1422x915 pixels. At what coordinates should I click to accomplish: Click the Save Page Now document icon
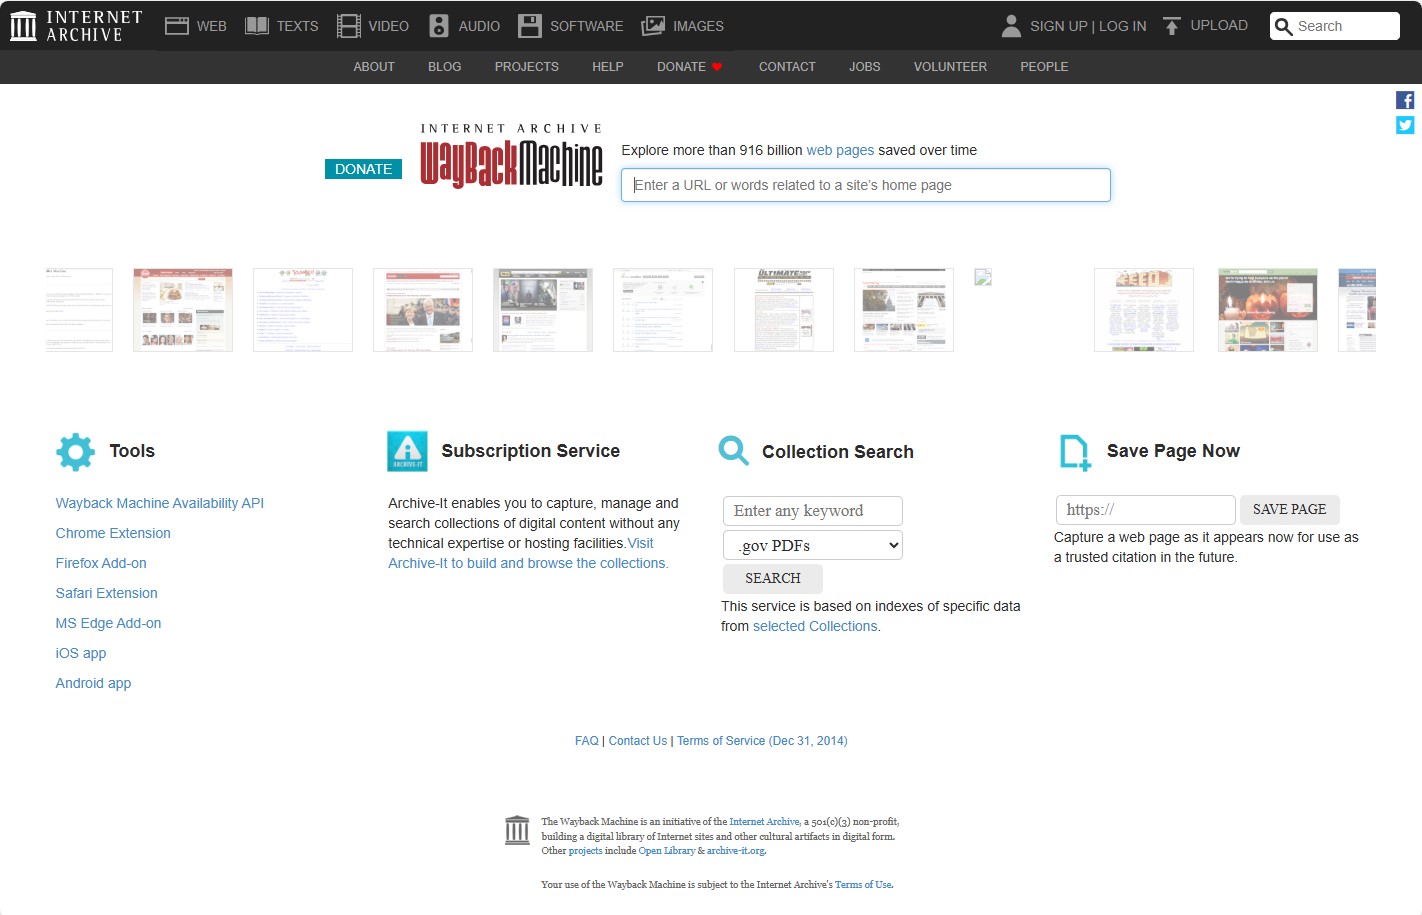coord(1073,451)
